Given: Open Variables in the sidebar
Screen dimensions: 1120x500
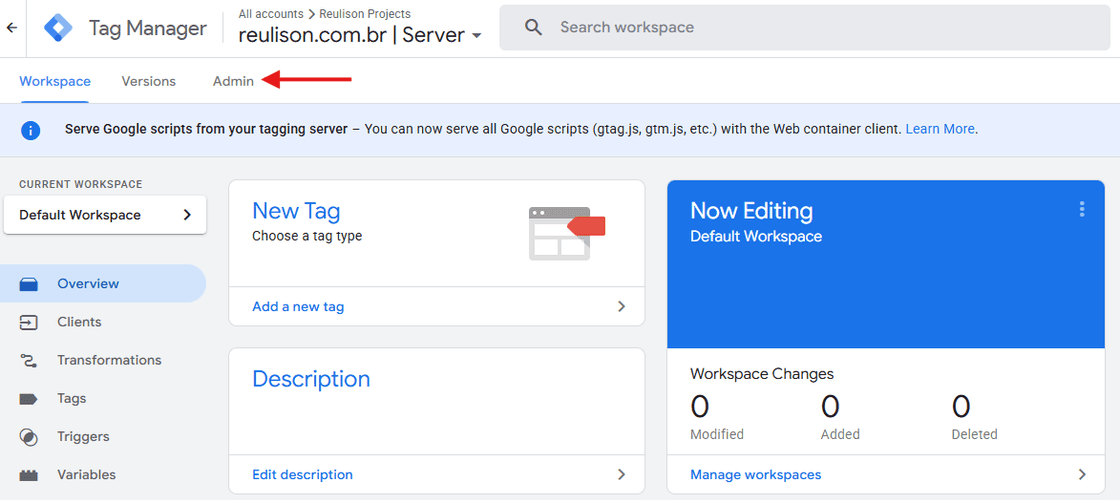Looking at the screenshot, I should [103, 475].
